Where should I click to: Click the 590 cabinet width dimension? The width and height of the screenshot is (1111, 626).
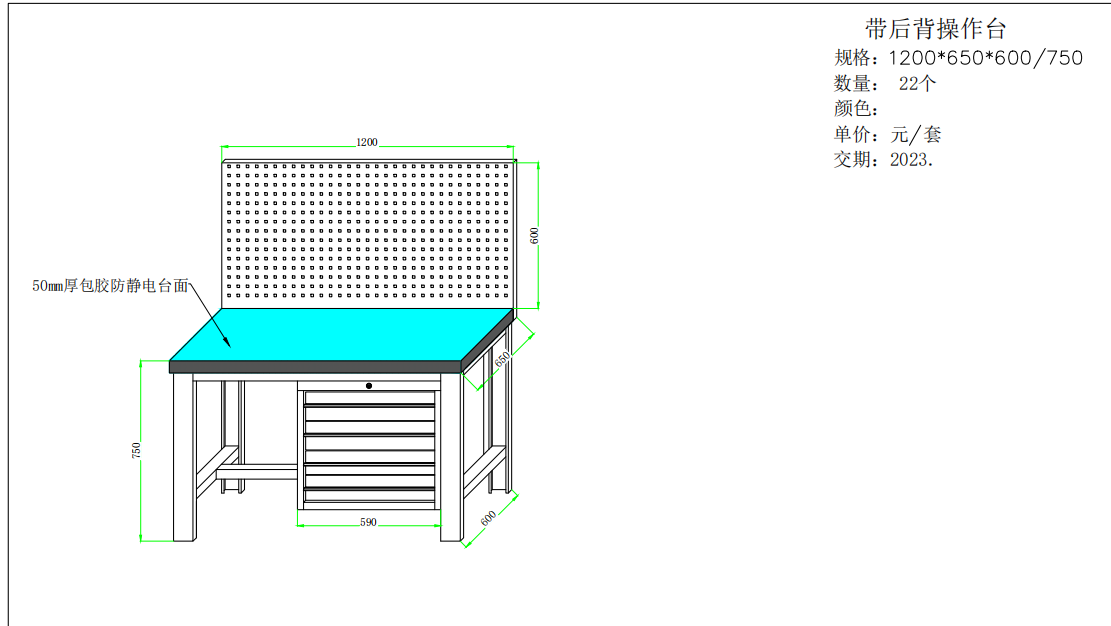(x=368, y=522)
